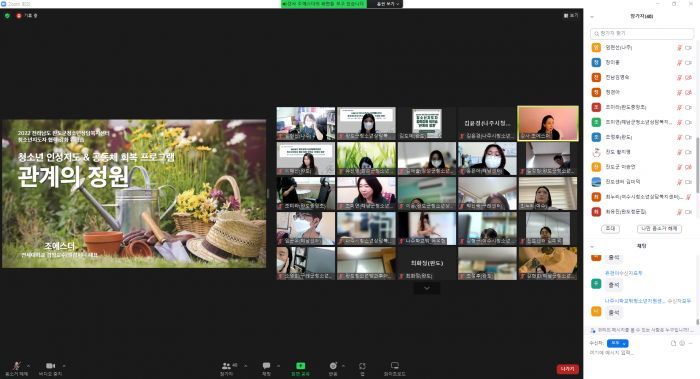Open the Chat speech-bubble icon

point(267,366)
